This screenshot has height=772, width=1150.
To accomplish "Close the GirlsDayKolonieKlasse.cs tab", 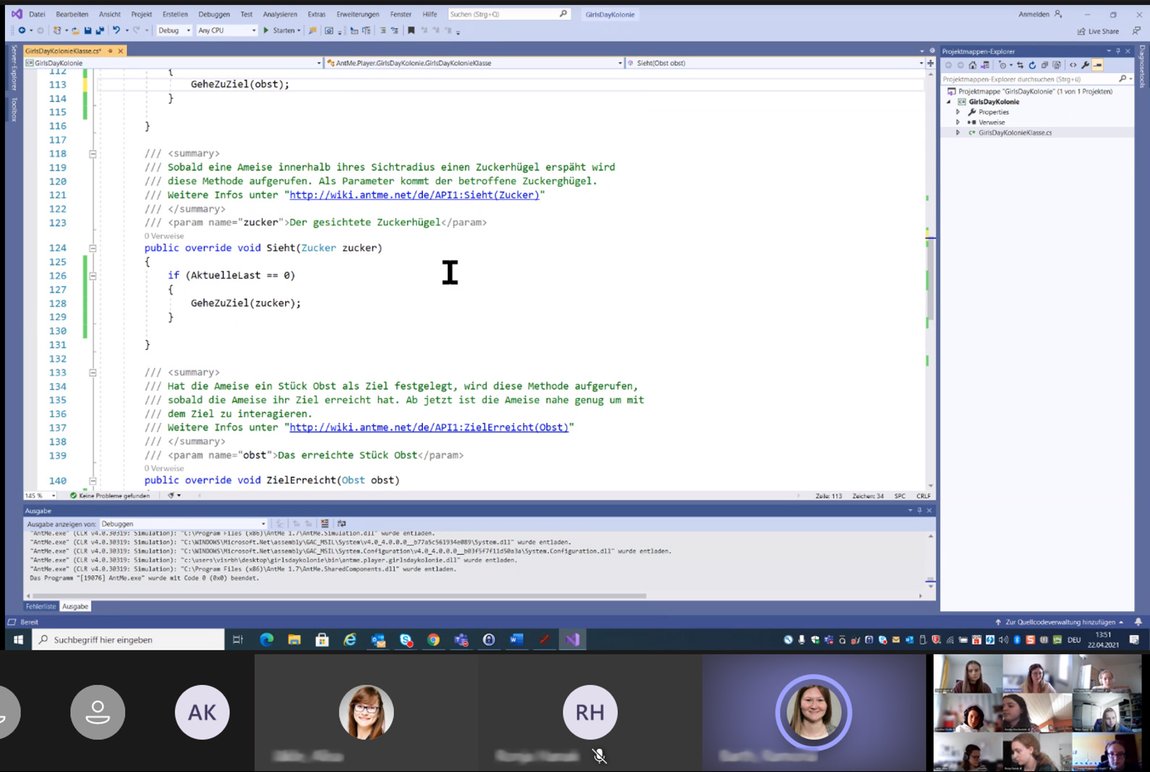I will coord(121,51).
